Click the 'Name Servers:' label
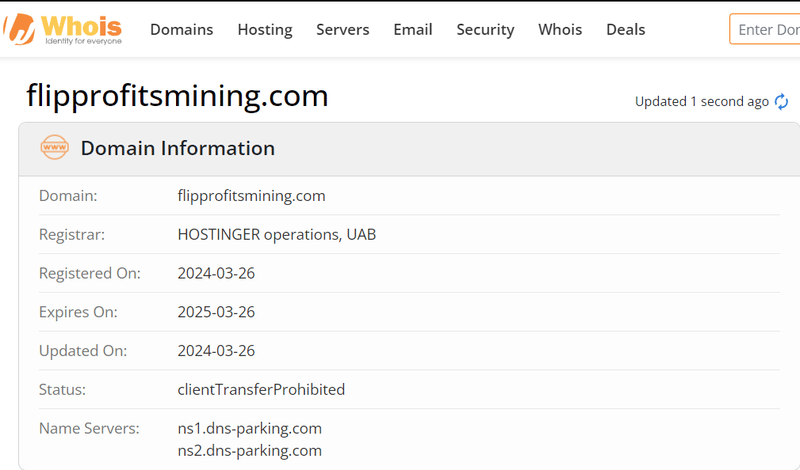Screen dimensions: 800x470 click(x=89, y=428)
